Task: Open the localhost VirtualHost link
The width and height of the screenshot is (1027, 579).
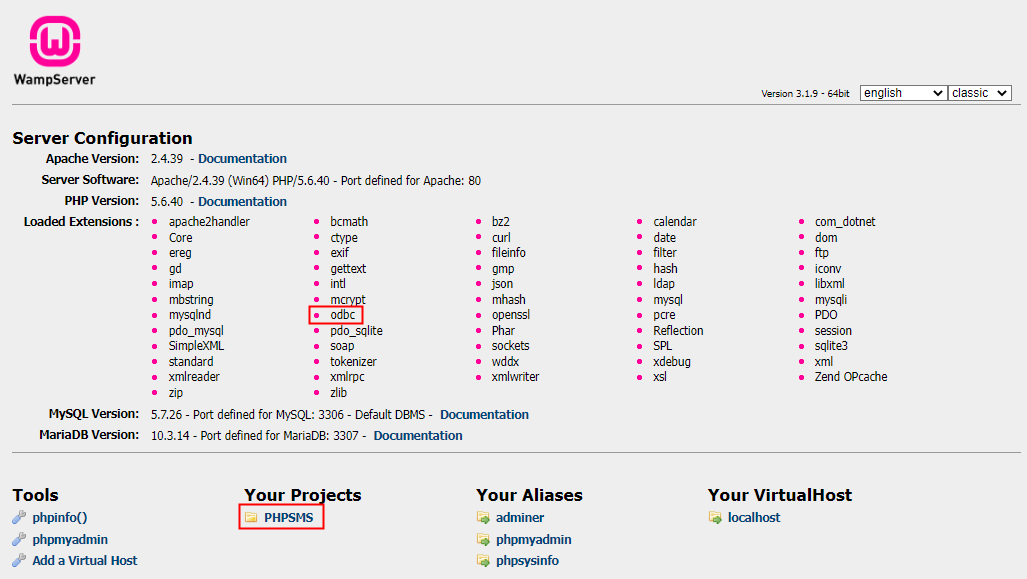Action: [754, 518]
